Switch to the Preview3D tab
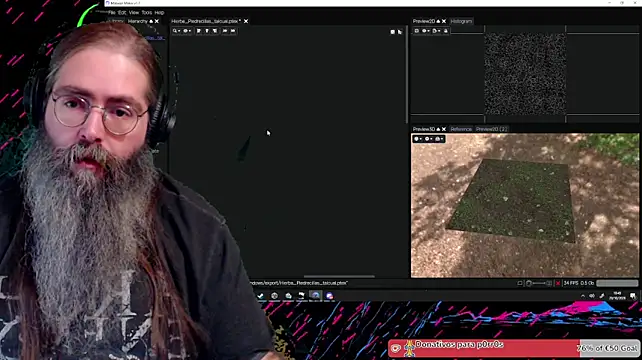The width and height of the screenshot is (642, 360). click(x=423, y=129)
